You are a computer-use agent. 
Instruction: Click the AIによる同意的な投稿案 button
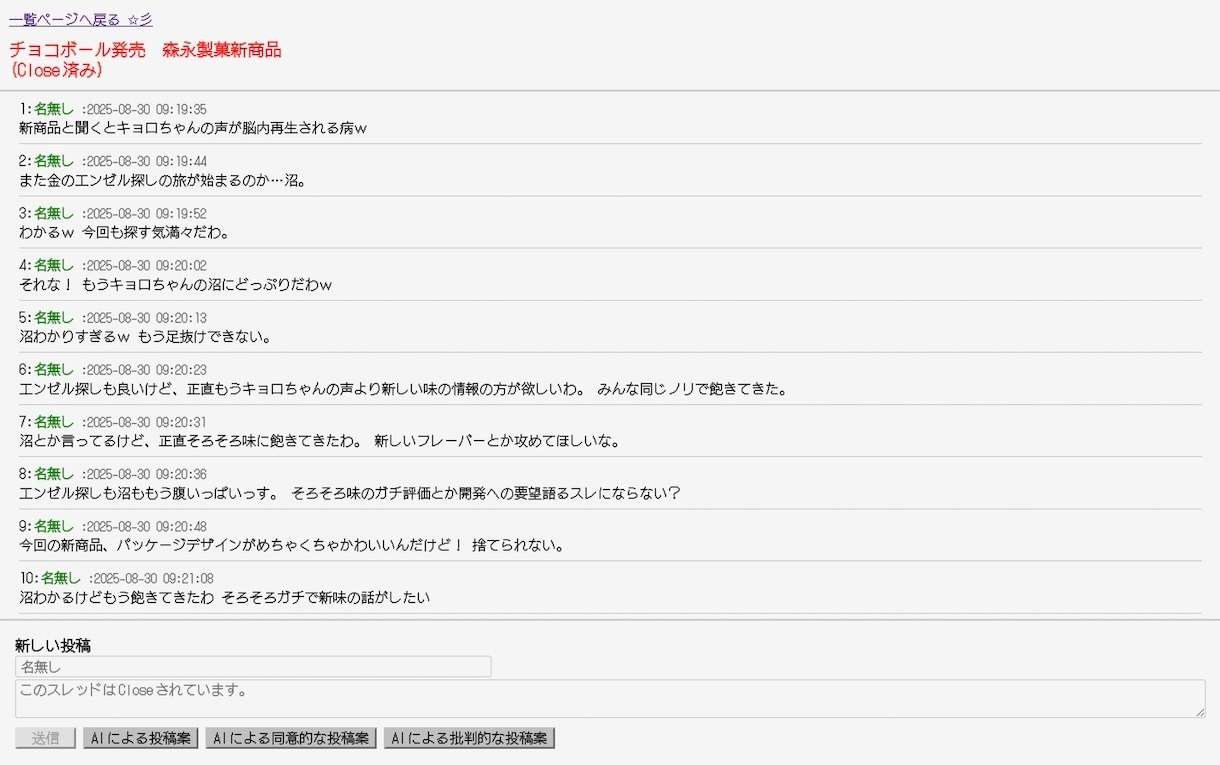pyautogui.click(x=291, y=738)
